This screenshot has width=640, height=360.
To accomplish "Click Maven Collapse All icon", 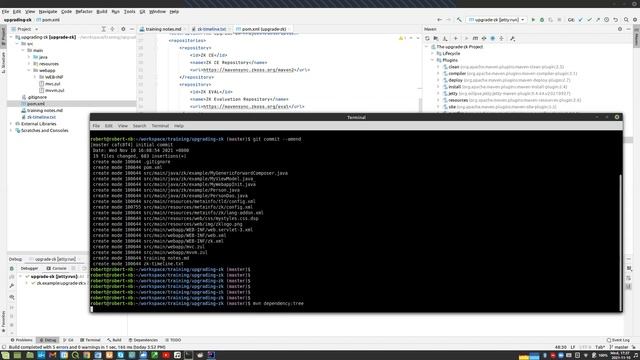I will point(501,38).
